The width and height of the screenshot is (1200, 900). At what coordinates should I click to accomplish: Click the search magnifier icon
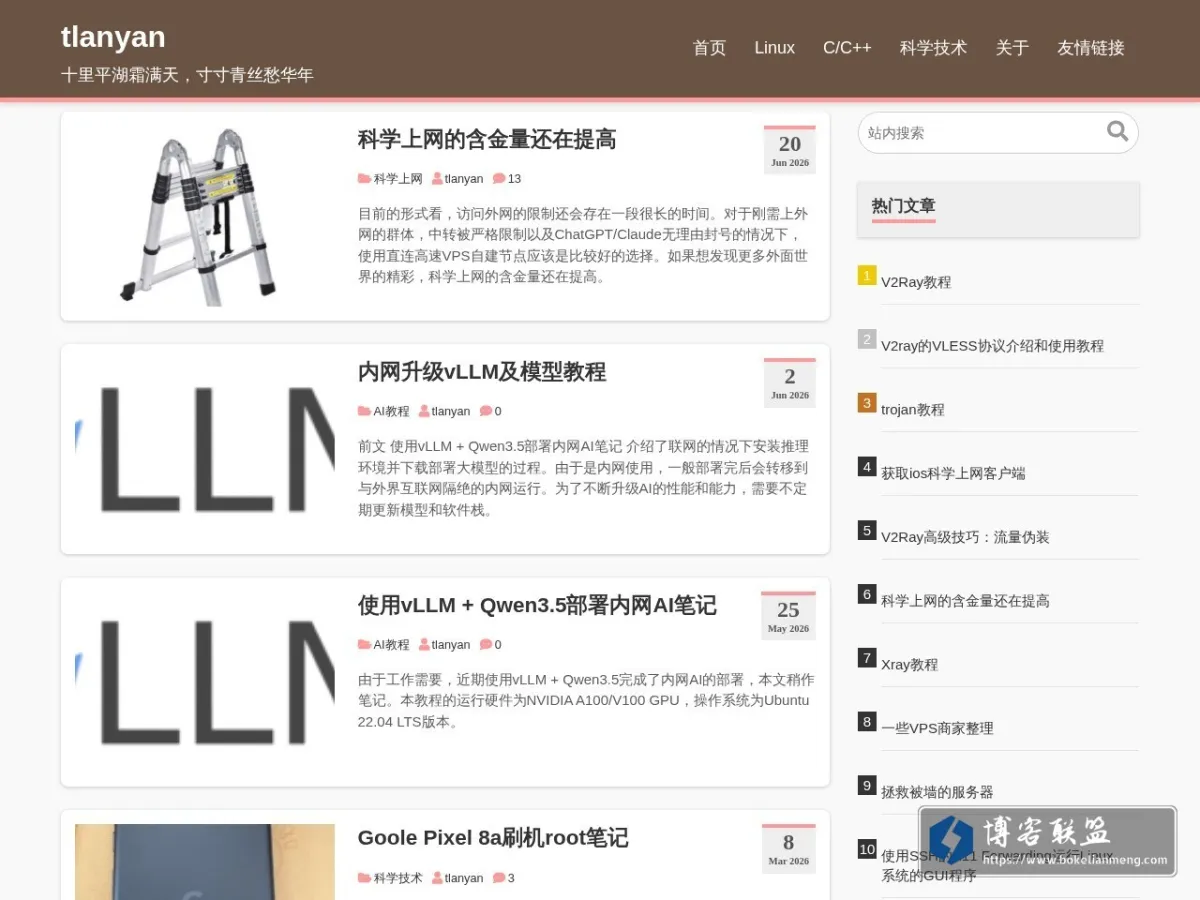(1117, 131)
